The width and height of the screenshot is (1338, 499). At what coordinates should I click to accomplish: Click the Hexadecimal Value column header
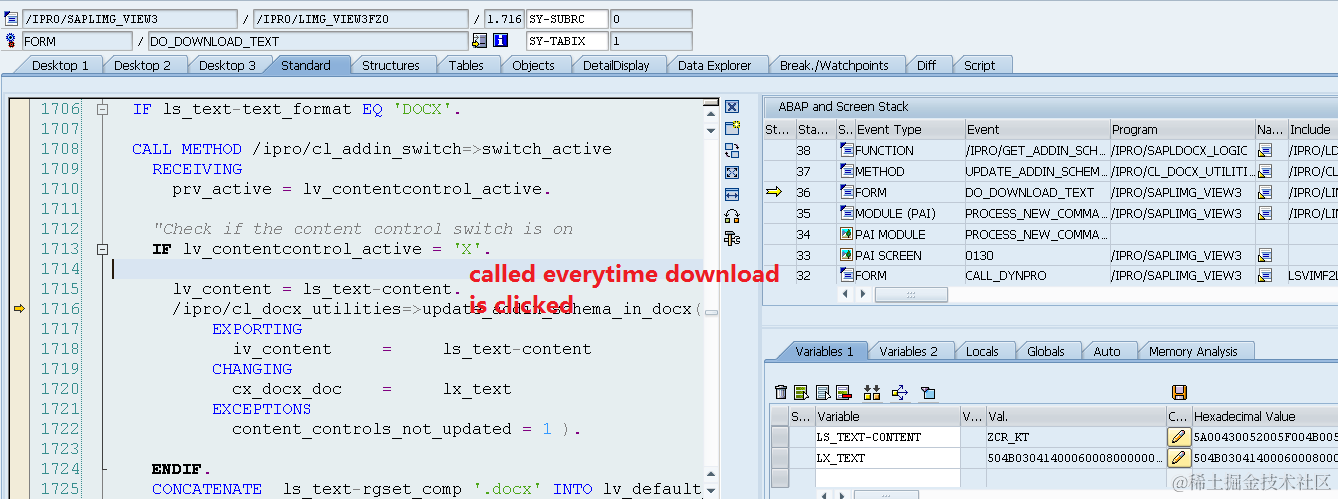pos(1265,416)
